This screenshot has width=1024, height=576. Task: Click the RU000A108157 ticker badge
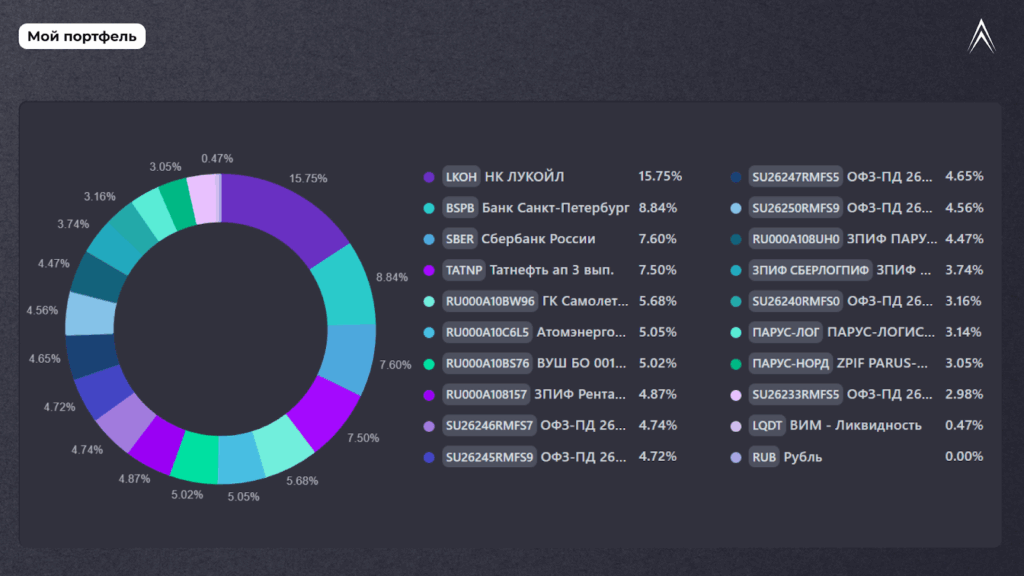[x=486, y=394]
